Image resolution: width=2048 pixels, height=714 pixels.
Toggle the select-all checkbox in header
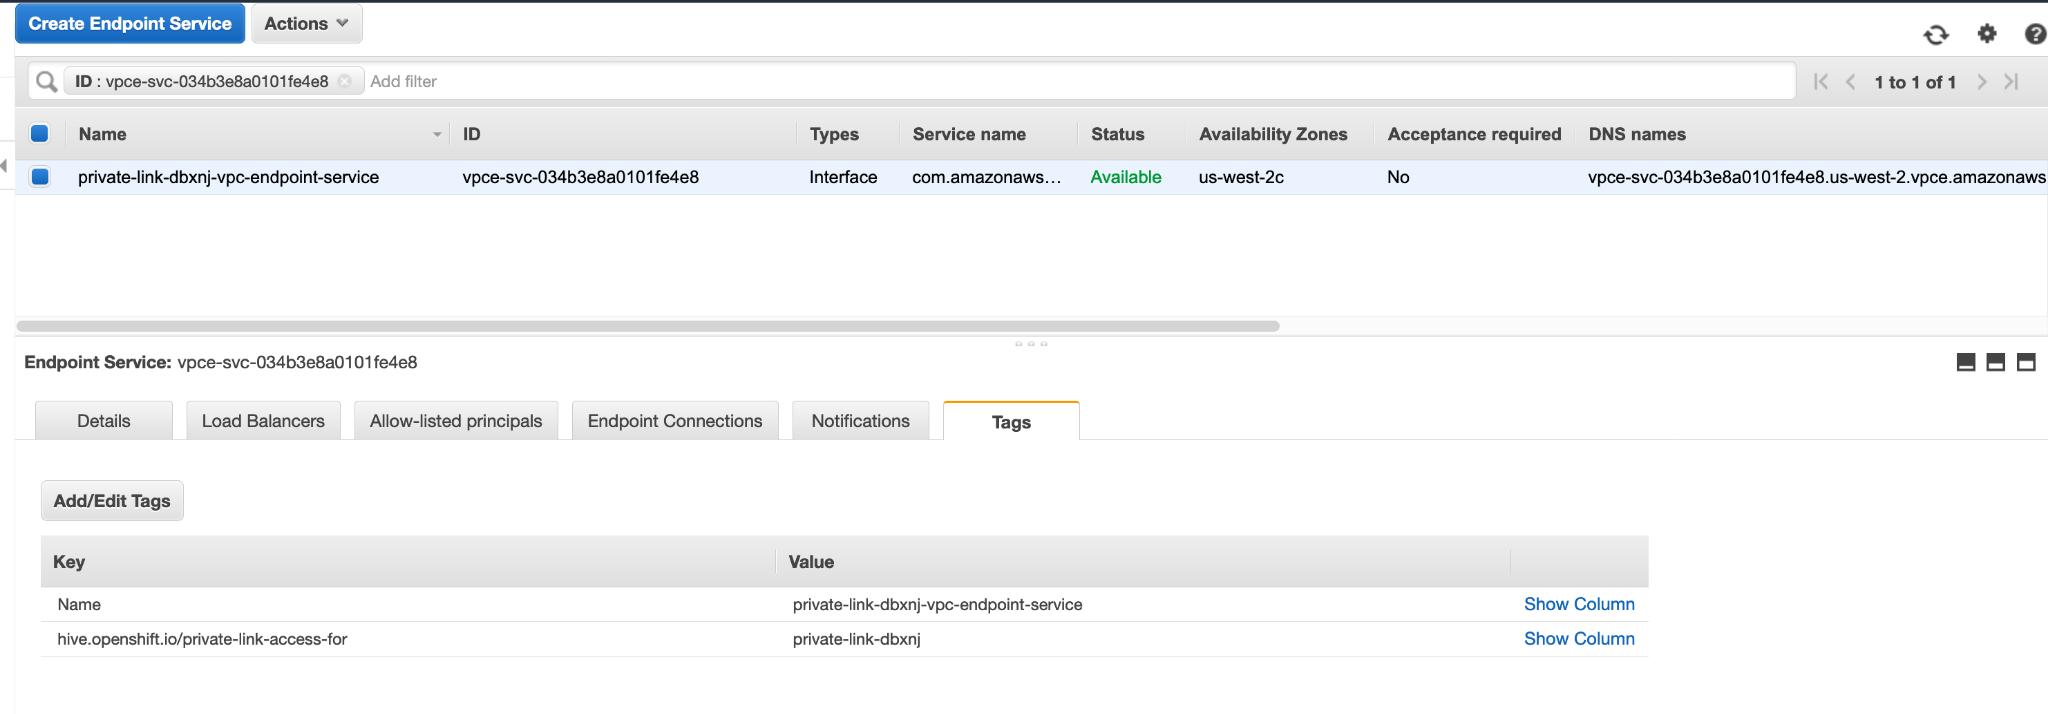(x=40, y=134)
